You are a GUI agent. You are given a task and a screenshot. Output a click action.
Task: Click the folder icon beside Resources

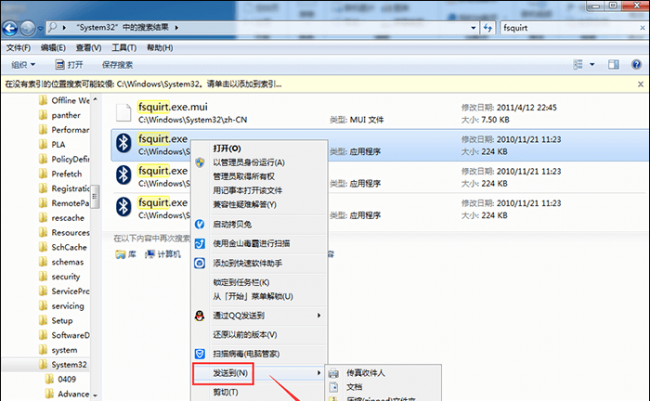43,232
